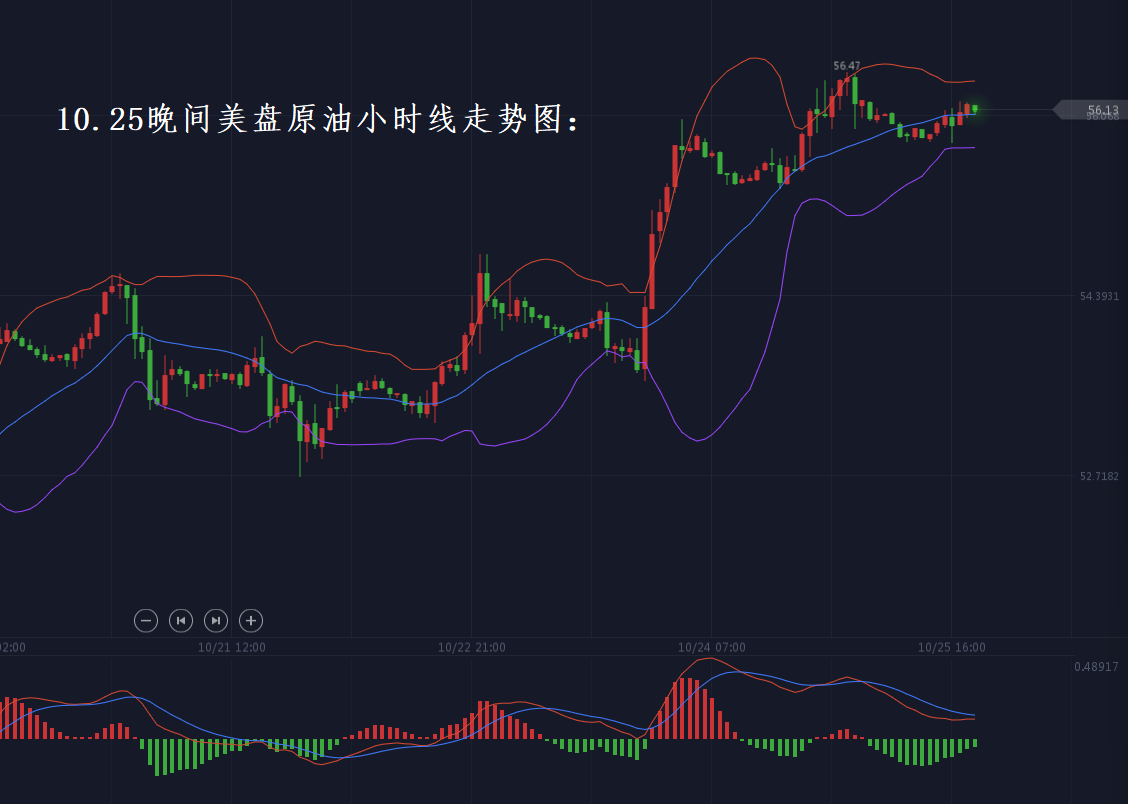
Task: Click the tall green candle under 56.47
Action: click(855, 90)
